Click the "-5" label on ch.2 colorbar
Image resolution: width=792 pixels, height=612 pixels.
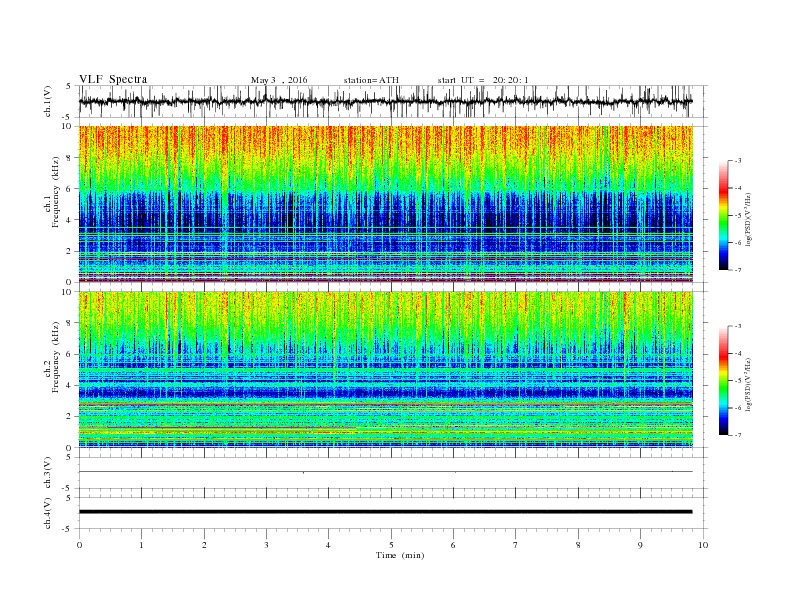[x=738, y=381]
